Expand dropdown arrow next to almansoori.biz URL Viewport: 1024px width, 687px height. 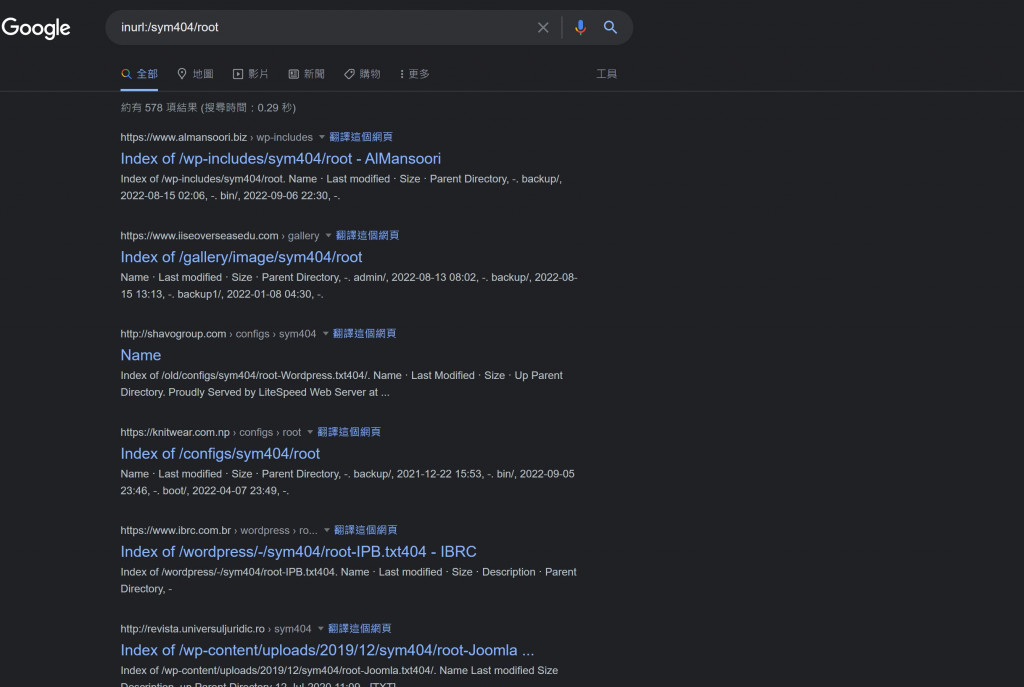(x=321, y=137)
